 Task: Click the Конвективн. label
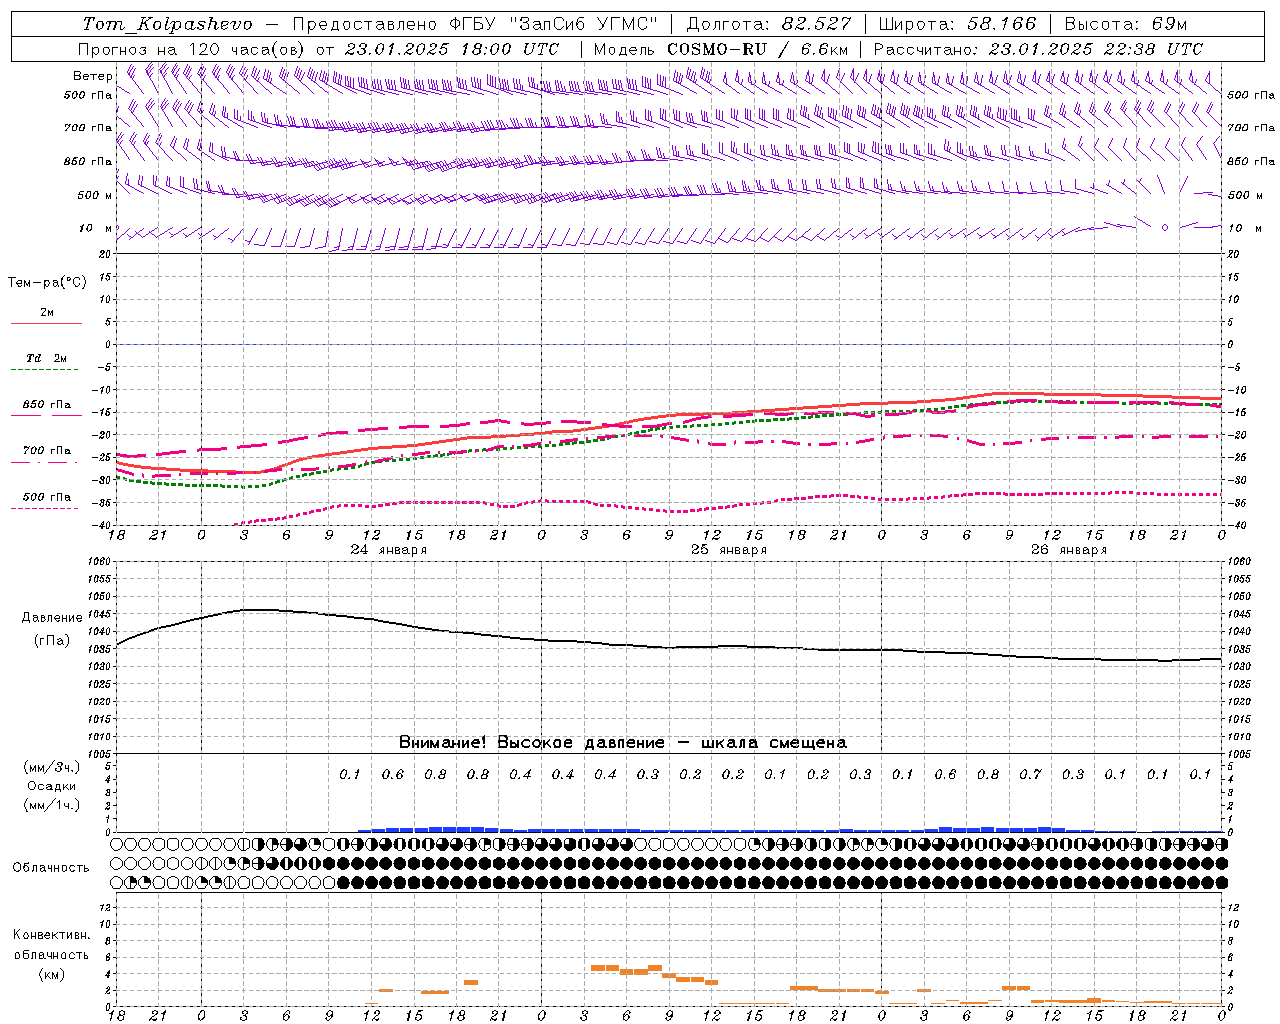point(51,935)
